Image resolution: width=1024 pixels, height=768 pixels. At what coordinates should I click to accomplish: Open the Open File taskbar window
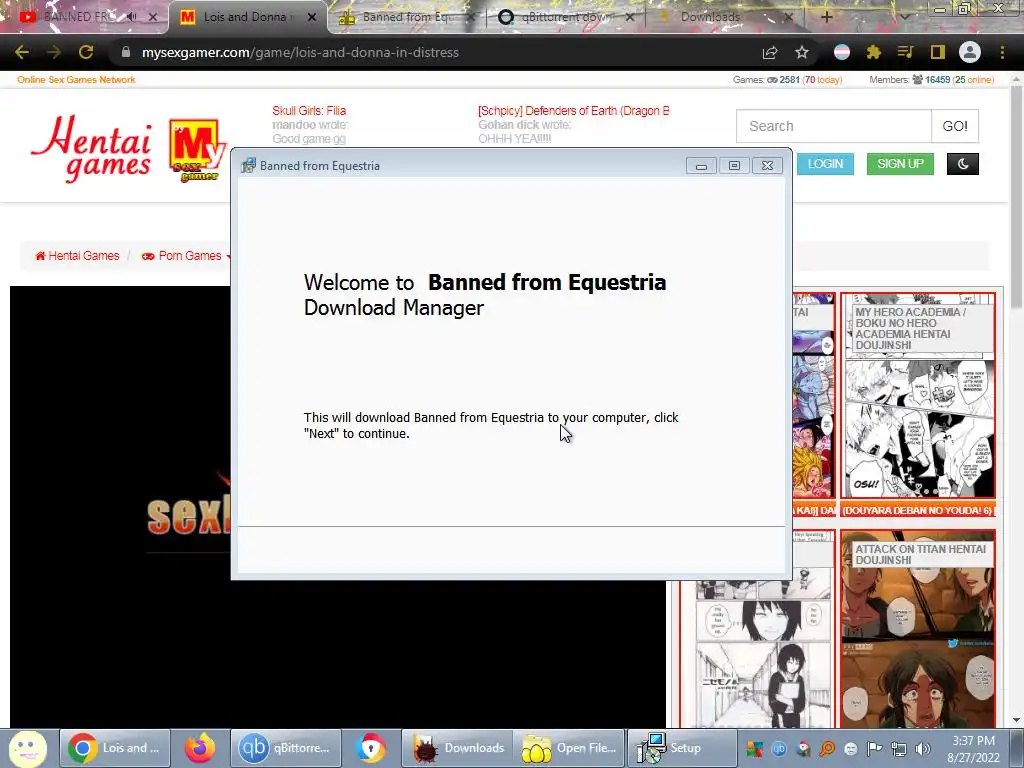click(x=569, y=748)
